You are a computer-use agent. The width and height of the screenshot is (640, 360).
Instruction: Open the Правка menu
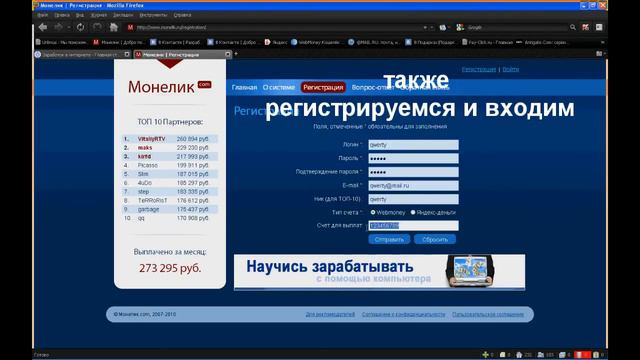pyautogui.click(x=62, y=15)
